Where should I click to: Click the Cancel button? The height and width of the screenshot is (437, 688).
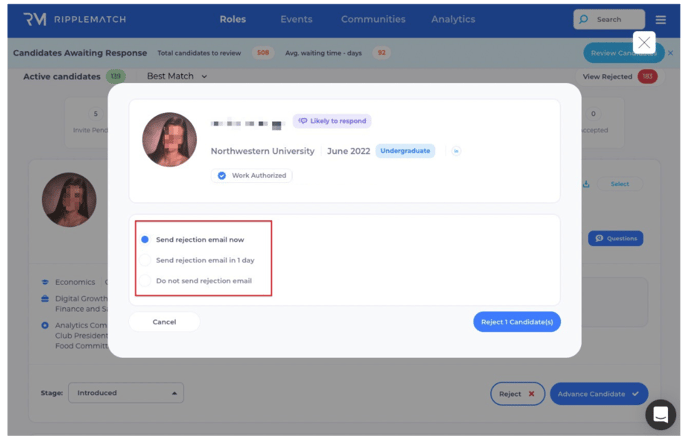[164, 322]
